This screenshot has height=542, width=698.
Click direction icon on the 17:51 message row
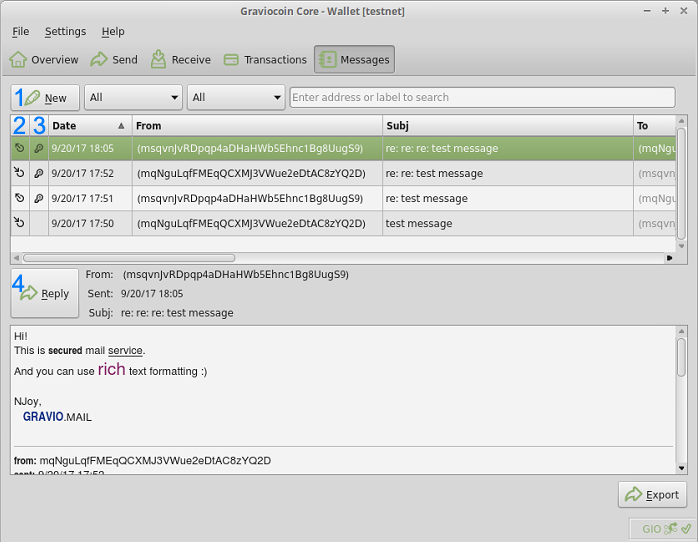(20, 198)
